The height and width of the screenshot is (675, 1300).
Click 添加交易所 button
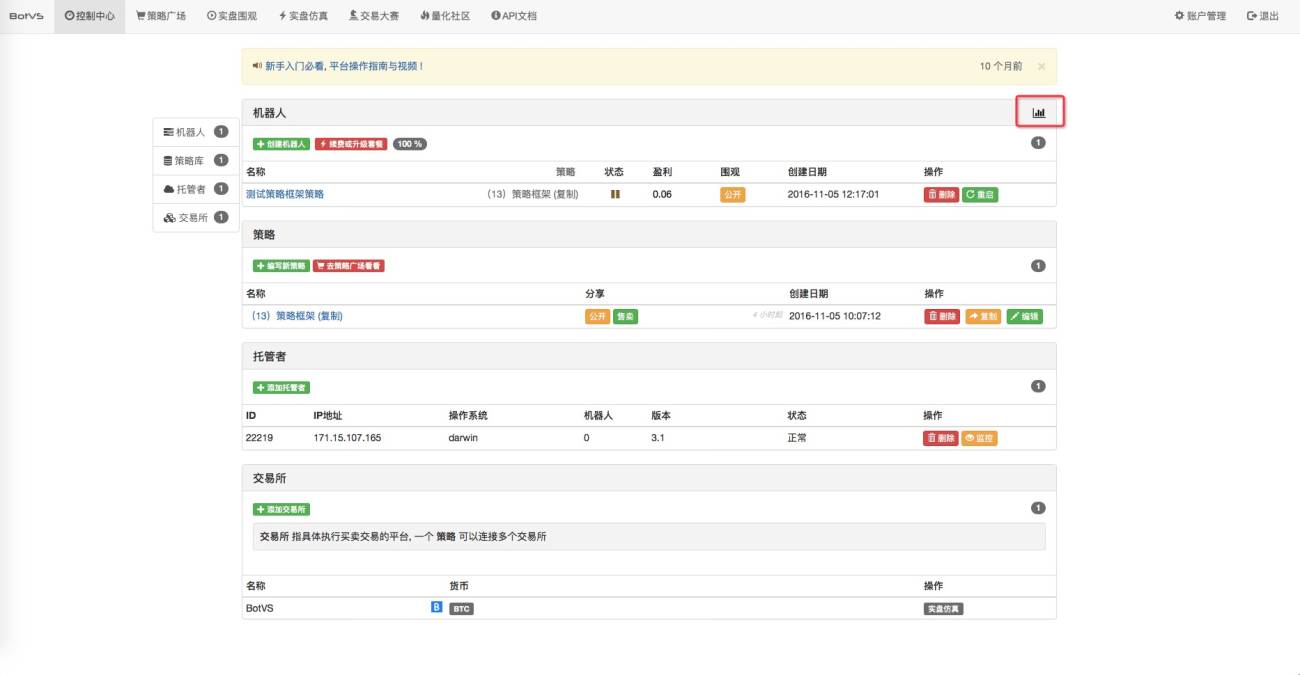pos(281,509)
